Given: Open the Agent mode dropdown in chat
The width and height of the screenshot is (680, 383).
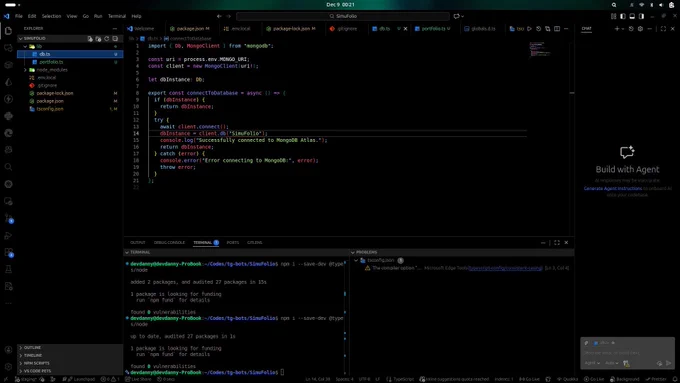Looking at the screenshot, I should 592,363.
